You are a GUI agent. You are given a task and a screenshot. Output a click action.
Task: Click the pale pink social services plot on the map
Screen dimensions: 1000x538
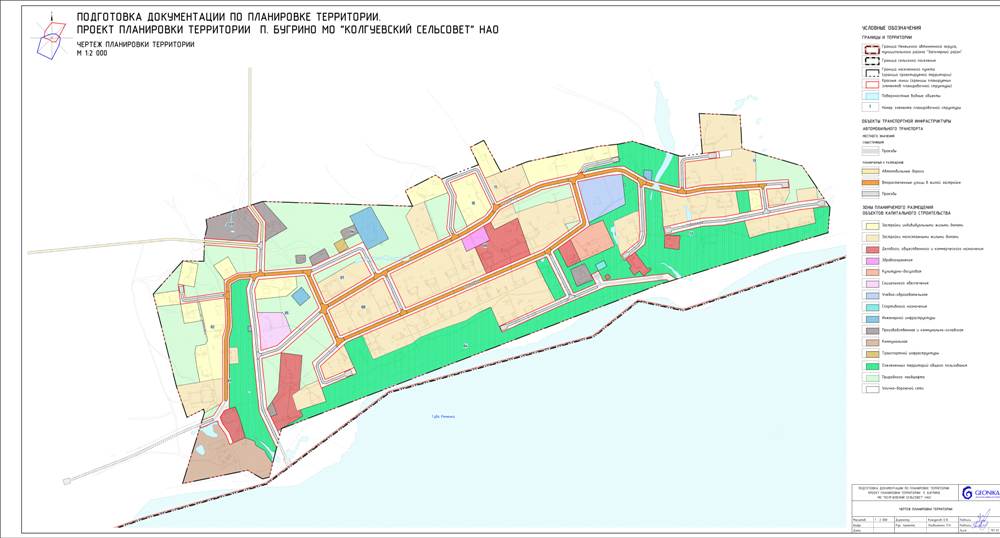274,330
